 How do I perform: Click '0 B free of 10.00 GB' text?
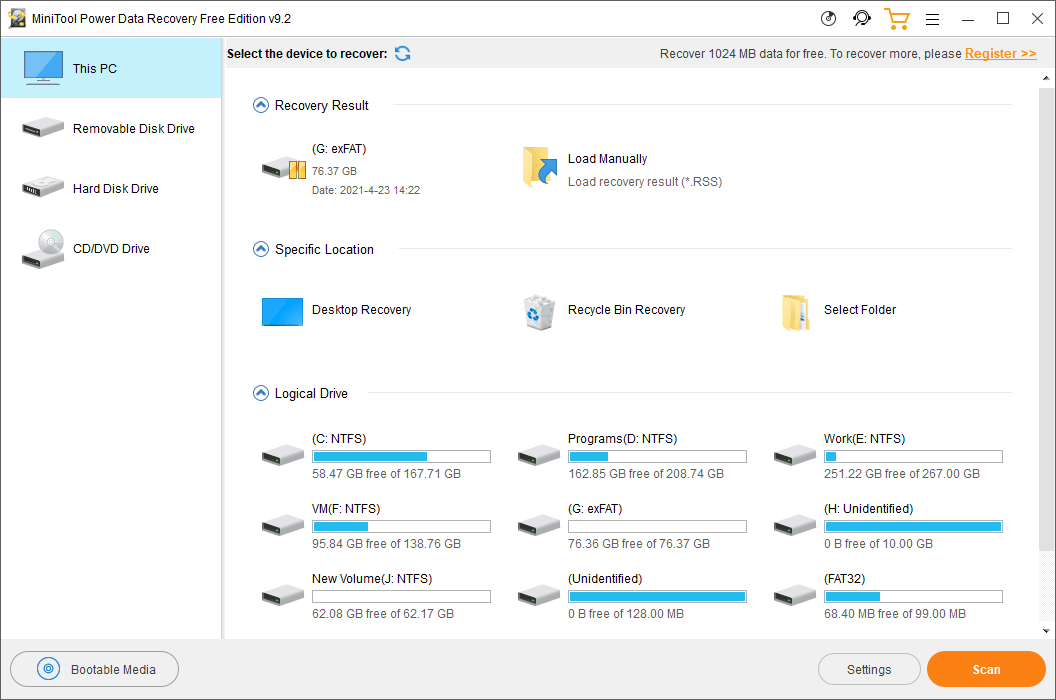tap(878, 544)
